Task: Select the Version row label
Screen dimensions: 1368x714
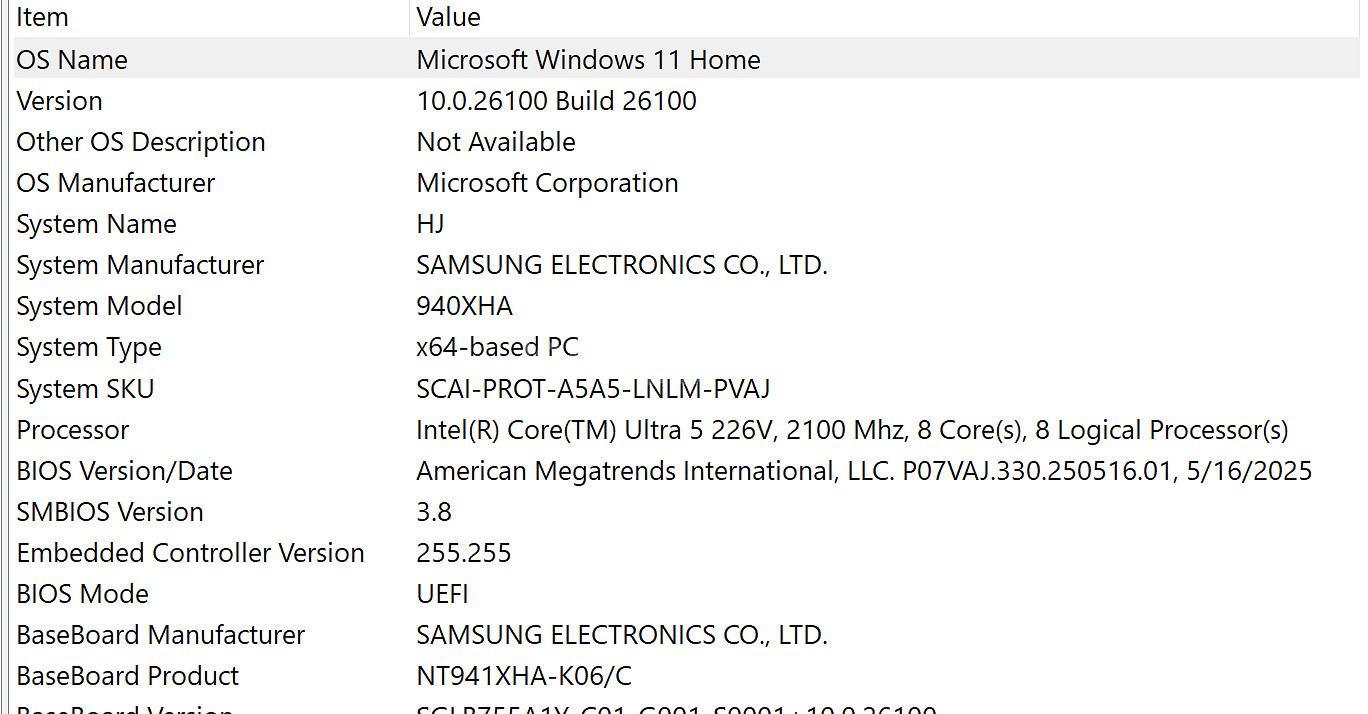Action: point(60,101)
